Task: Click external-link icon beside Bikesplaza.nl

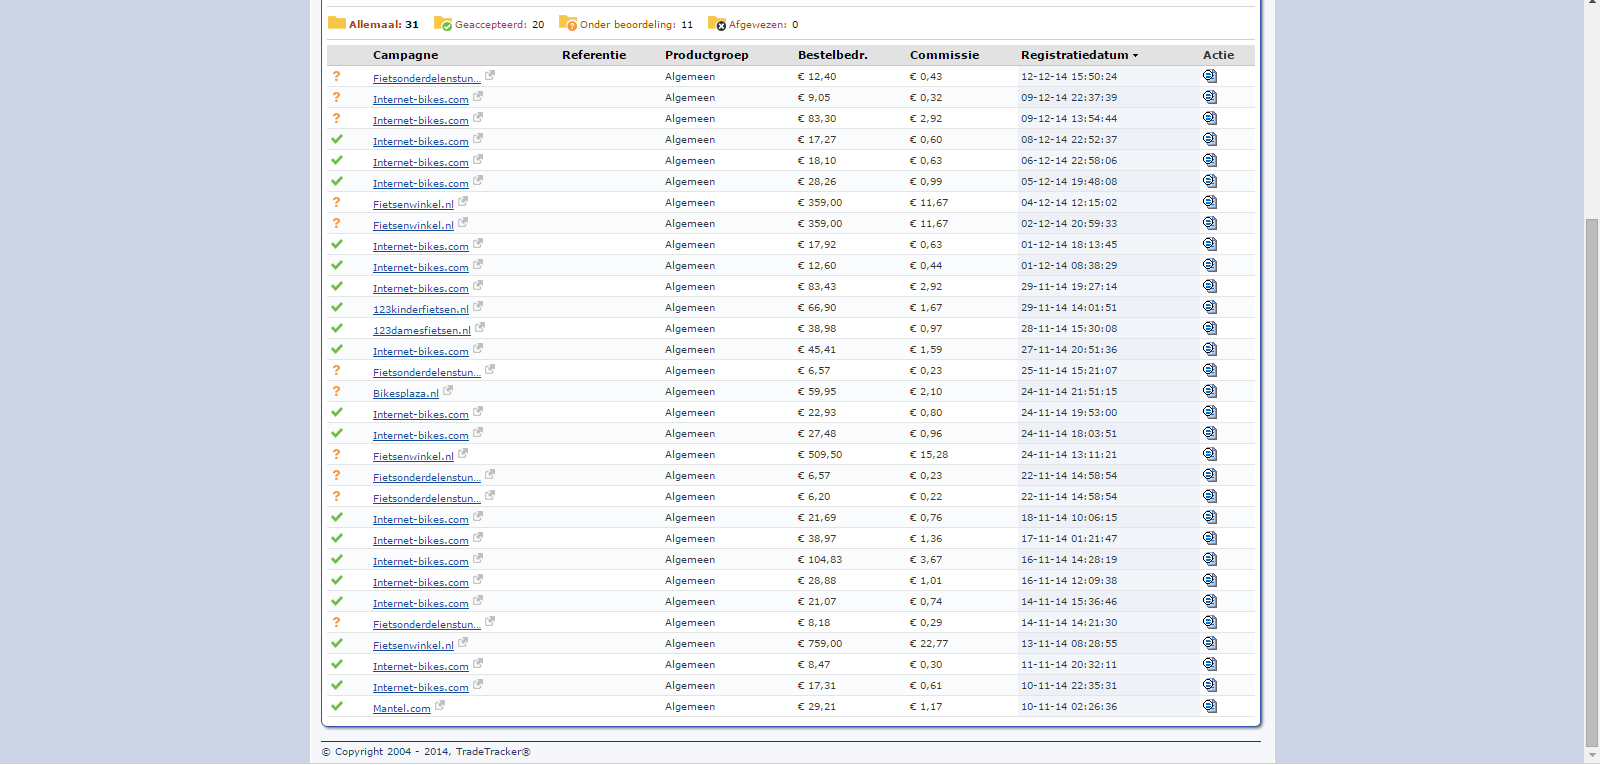Action: 448,390
